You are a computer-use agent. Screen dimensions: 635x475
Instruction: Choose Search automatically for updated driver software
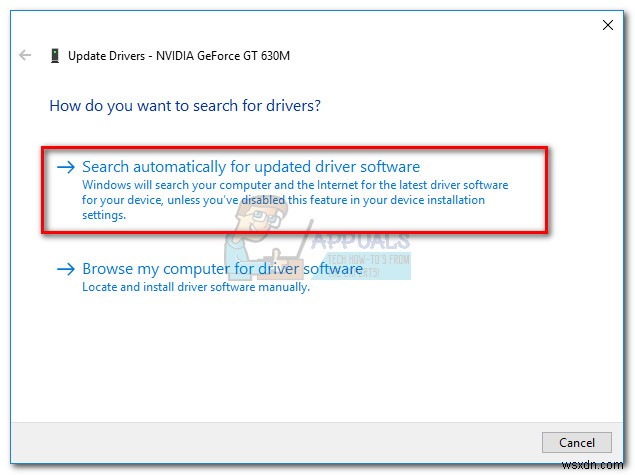(x=251, y=167)
